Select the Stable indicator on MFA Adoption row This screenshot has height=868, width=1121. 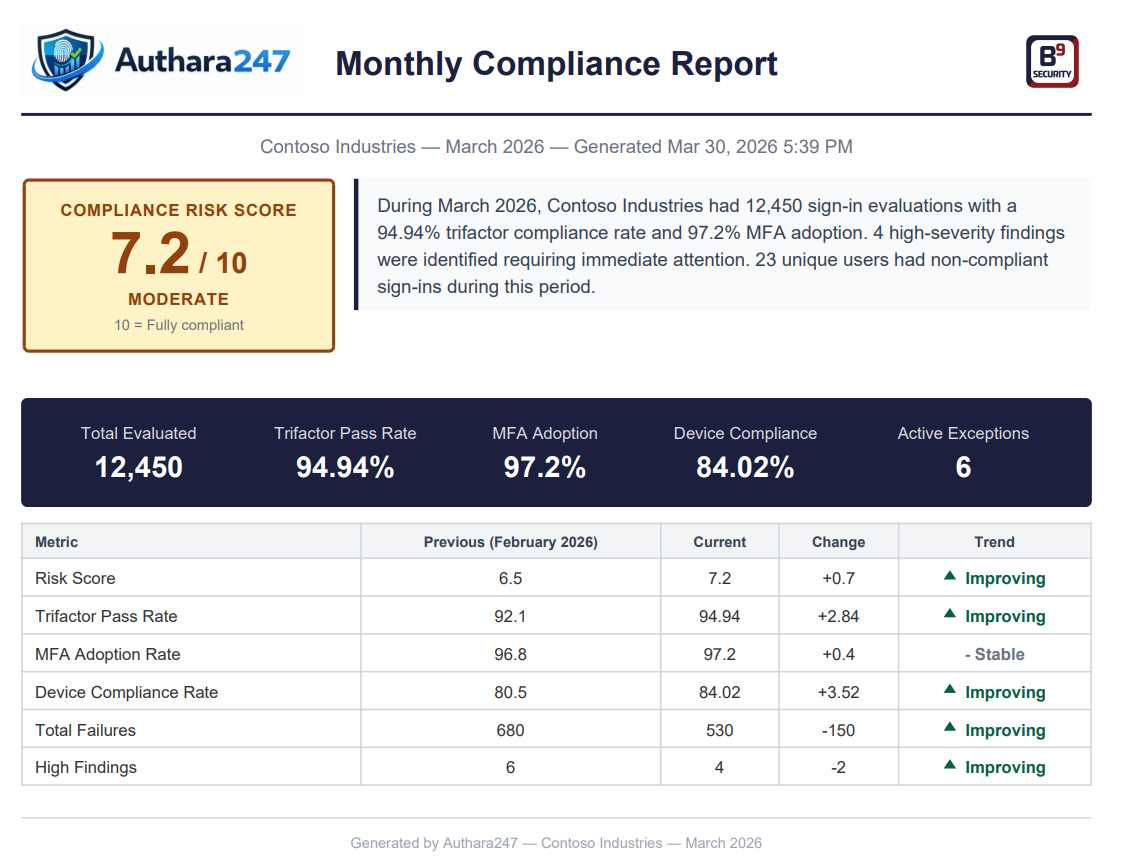coord(994,654)
